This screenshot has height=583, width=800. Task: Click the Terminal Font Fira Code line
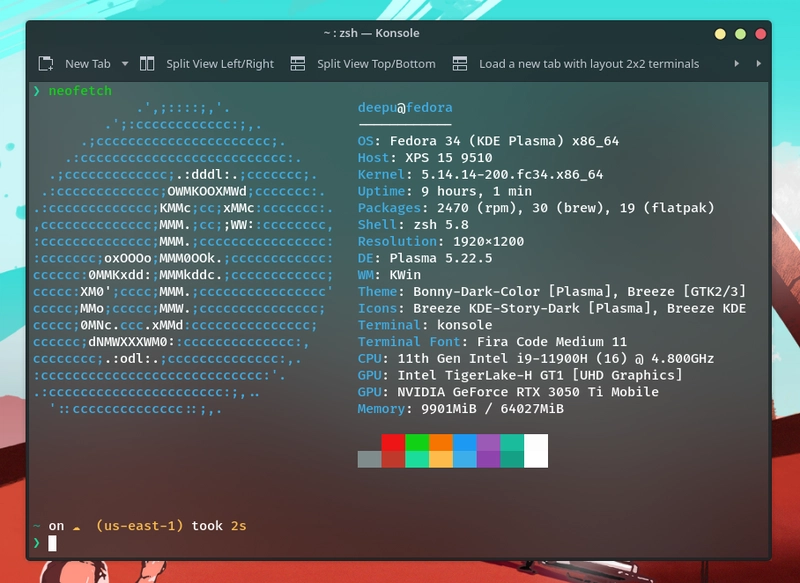pyautogui.click(x=492, y=342)
